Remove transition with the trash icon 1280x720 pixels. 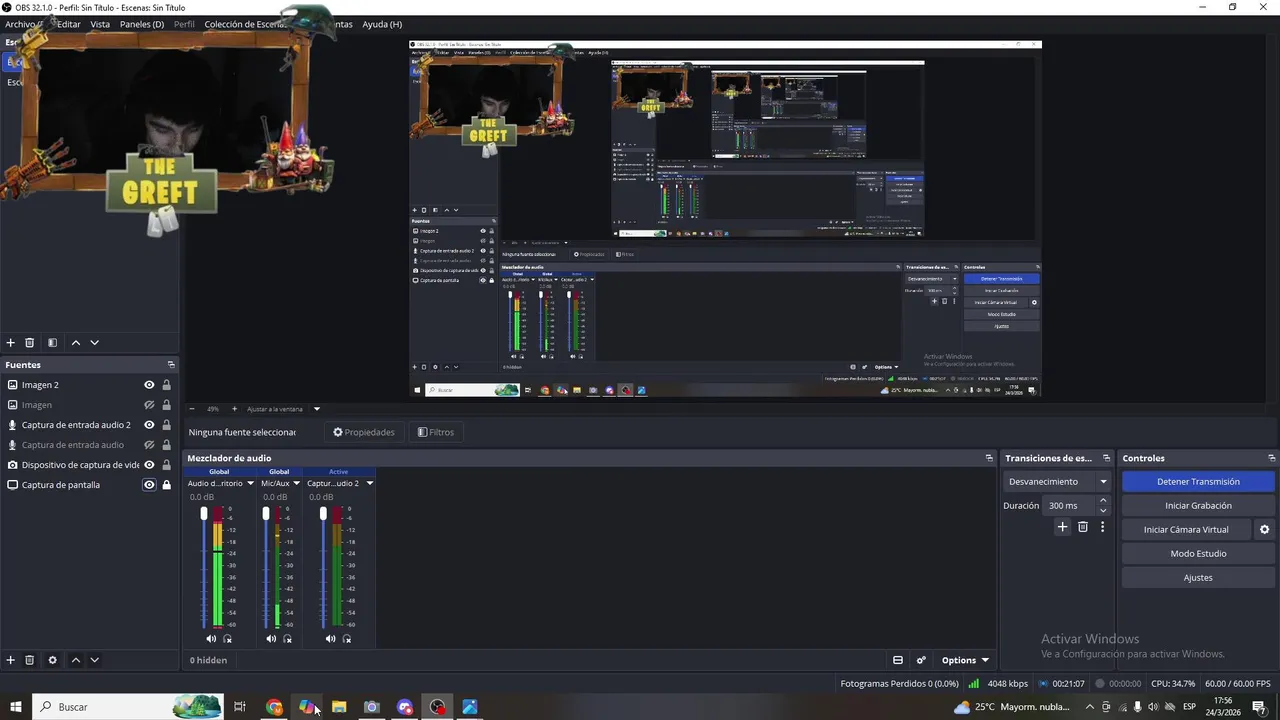coord(1083,527)
